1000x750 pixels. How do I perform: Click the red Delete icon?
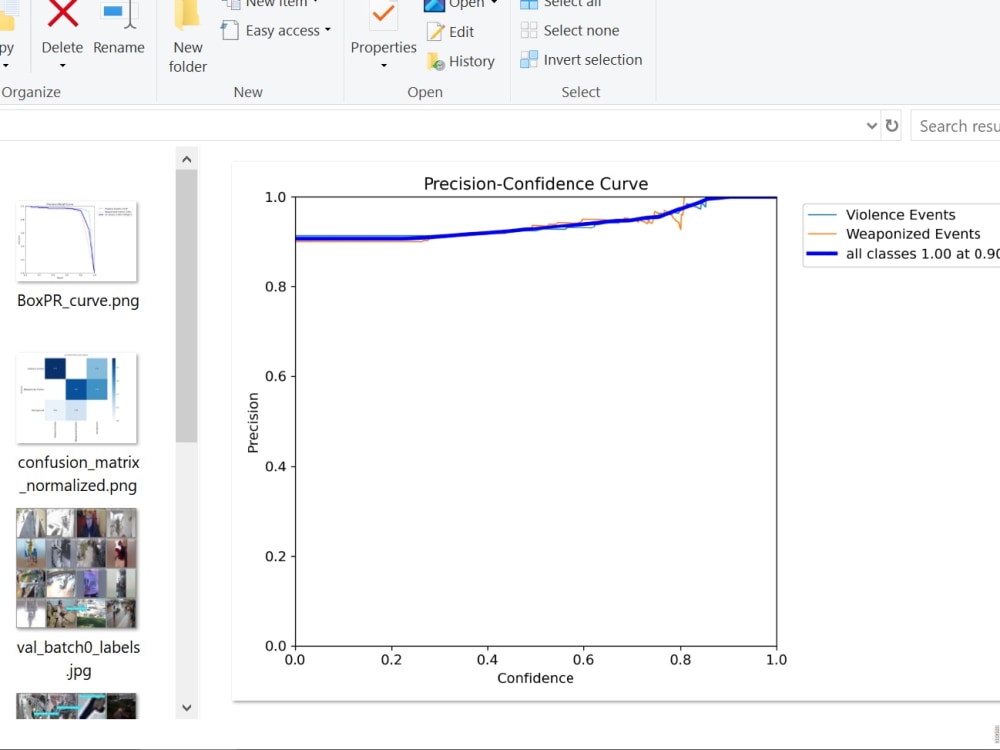point(62,14)
